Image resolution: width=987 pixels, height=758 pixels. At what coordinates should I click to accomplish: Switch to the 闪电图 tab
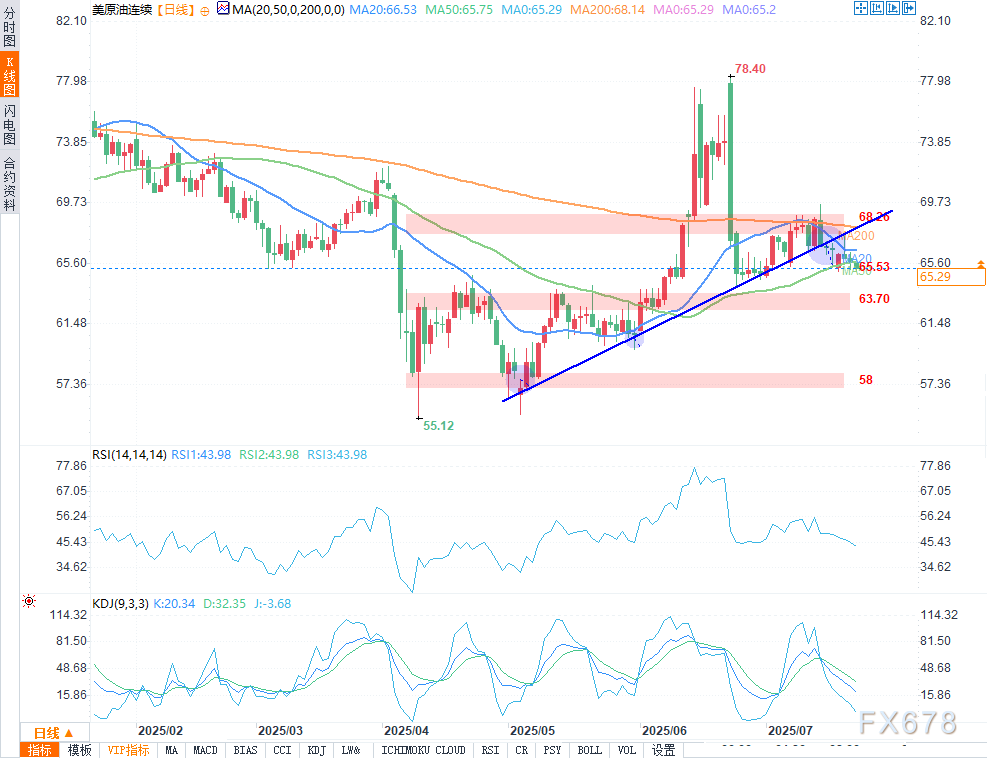(x=9, y=125)
